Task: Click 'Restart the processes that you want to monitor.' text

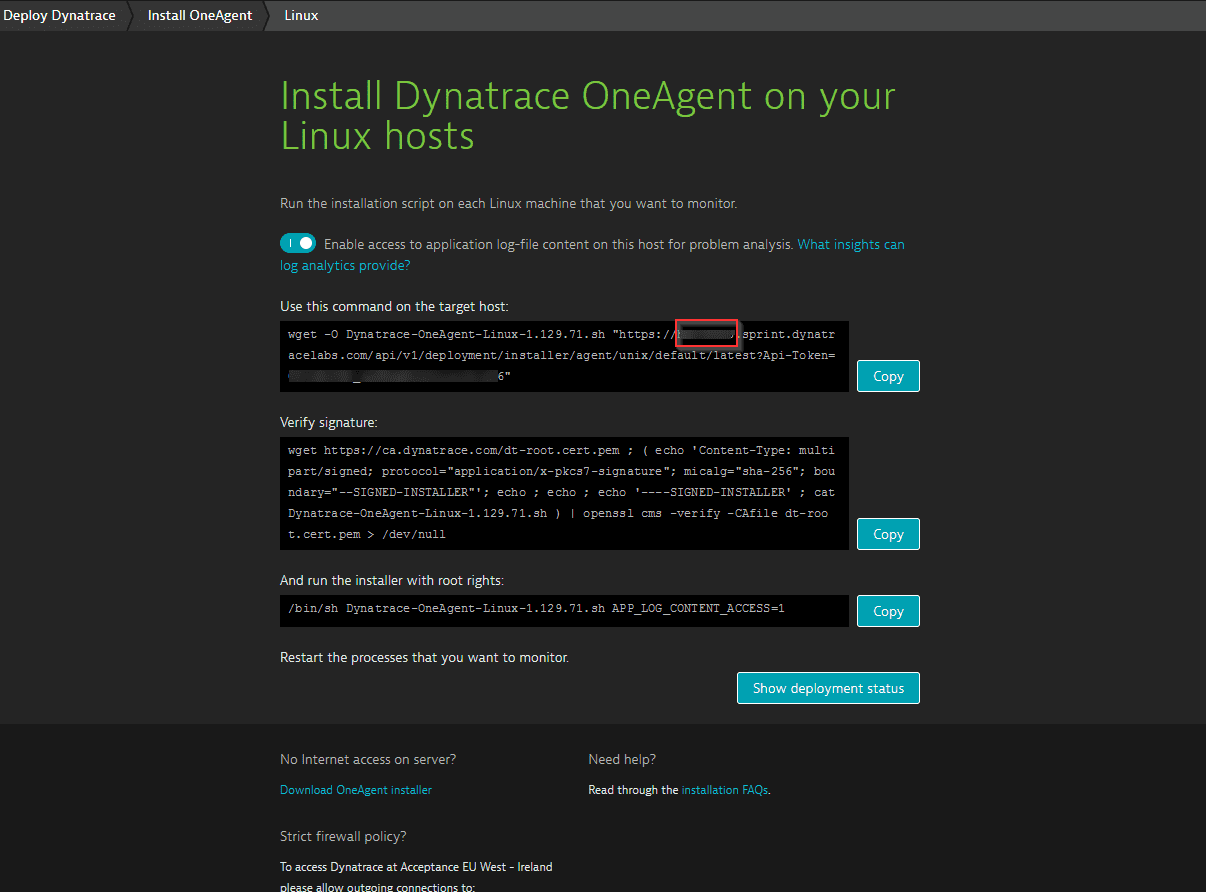Action: pos(424,658)
